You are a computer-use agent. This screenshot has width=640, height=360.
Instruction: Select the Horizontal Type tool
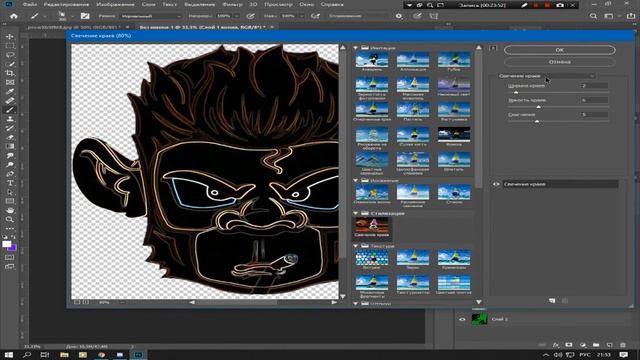tap(10, 183)
